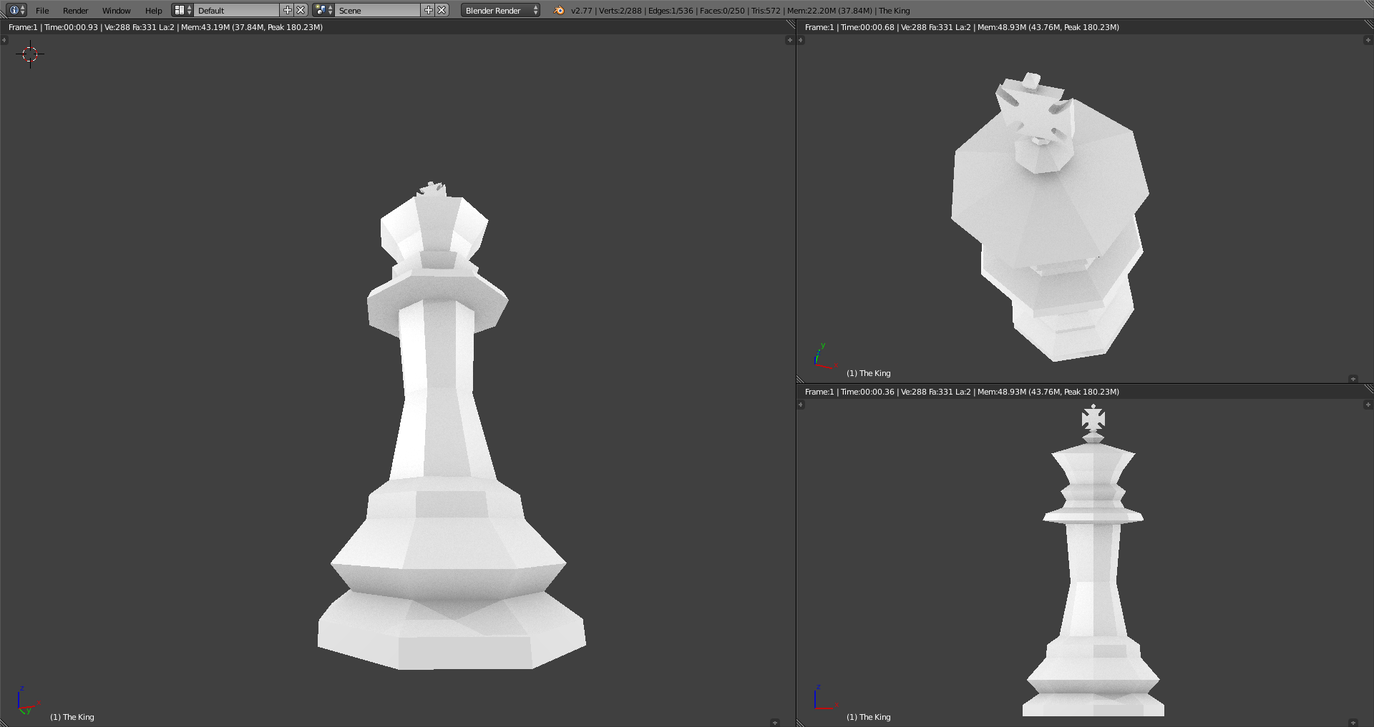Expand the Blender Render engine dropdown
The image size is (1374, 727).
pyautogui.click(x=501, y=10)
